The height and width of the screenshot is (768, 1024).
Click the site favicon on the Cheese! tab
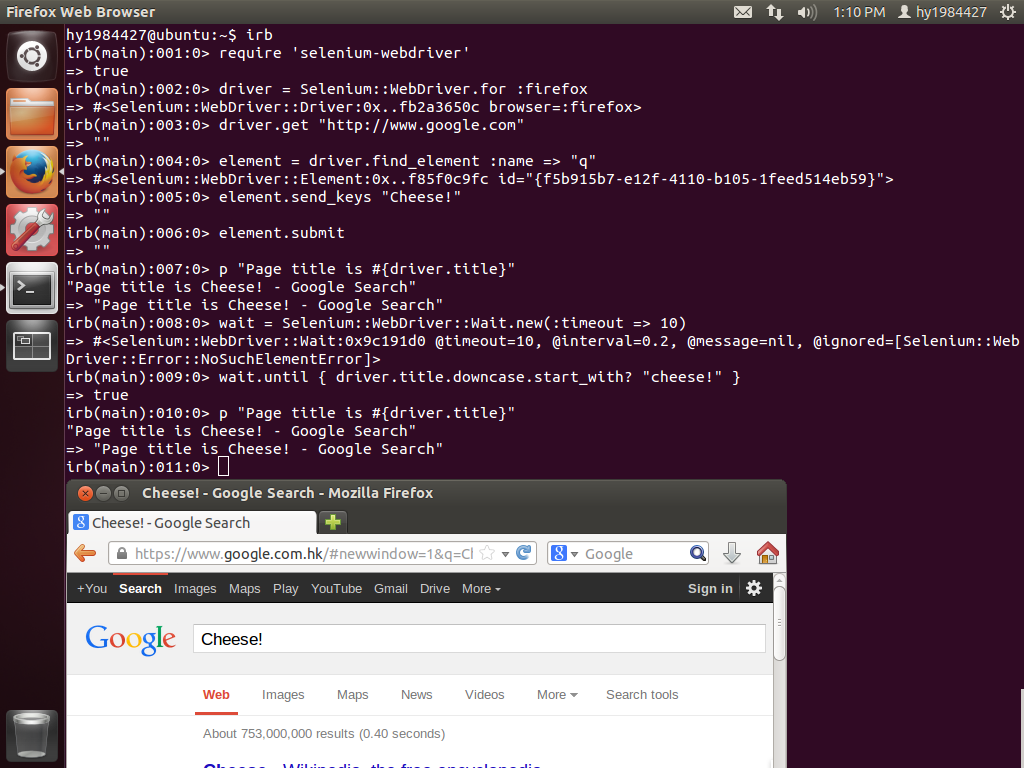pyautogui.click(x=80, y=522)
